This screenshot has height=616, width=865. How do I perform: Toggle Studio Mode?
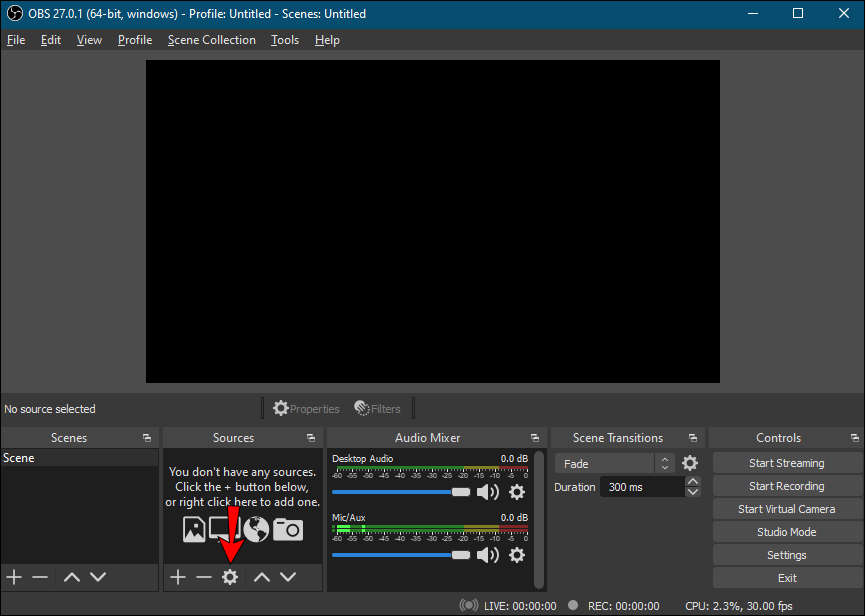point(786,532)
